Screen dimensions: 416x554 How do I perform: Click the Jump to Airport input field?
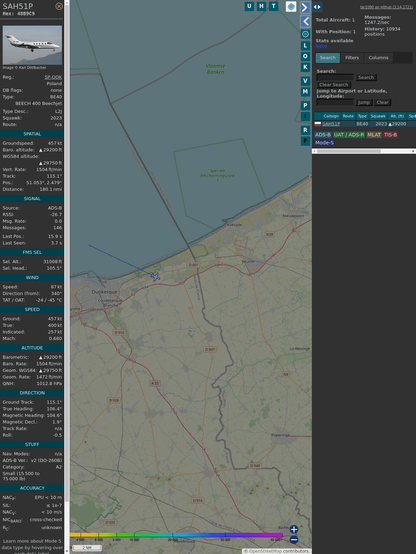[x=335, y=102]
